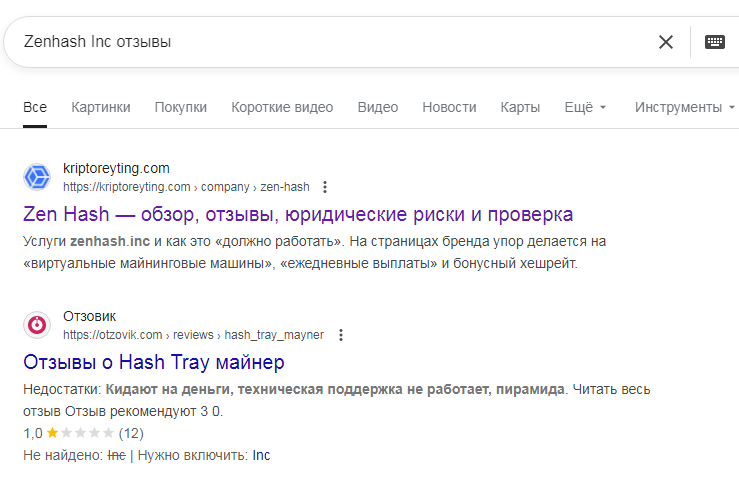Select the Видео tab
739x481 pixels.
378,107
